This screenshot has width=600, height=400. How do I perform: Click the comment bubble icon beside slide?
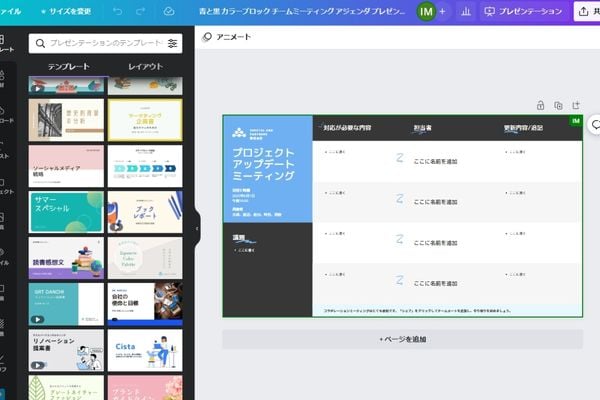tap(595, 124)
